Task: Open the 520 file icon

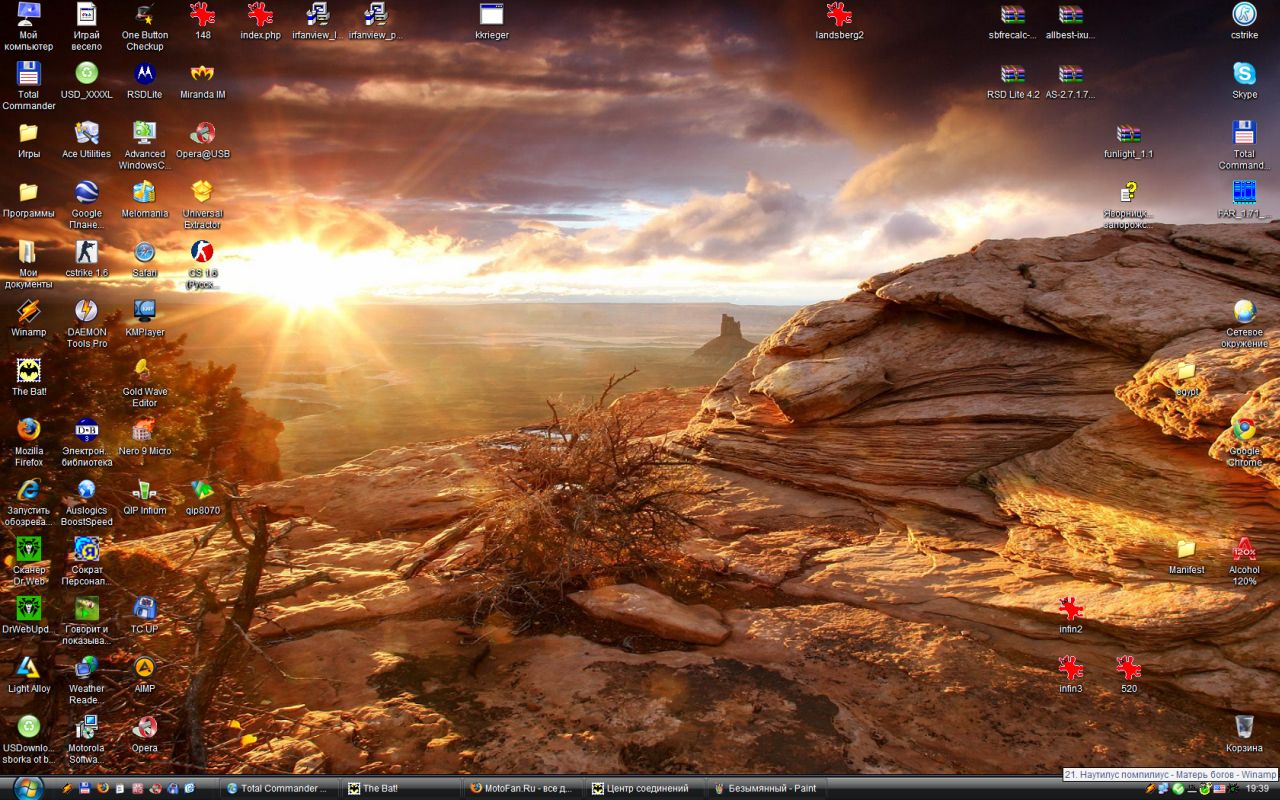Action: 1129,675
